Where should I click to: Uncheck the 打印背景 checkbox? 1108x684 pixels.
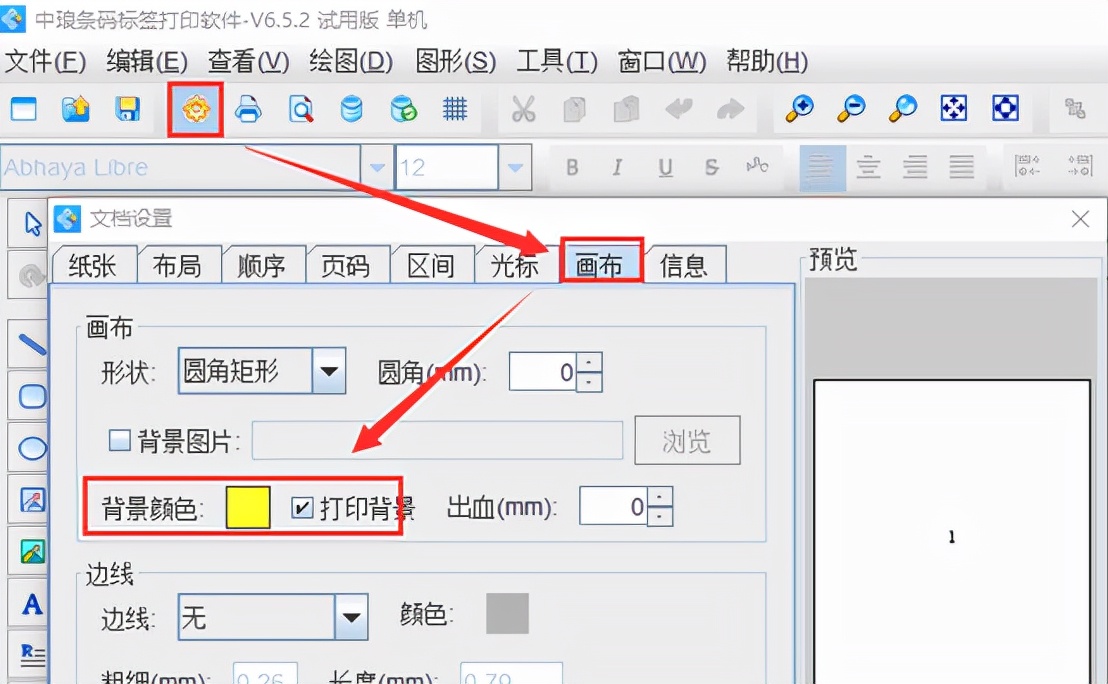(302, 507)
